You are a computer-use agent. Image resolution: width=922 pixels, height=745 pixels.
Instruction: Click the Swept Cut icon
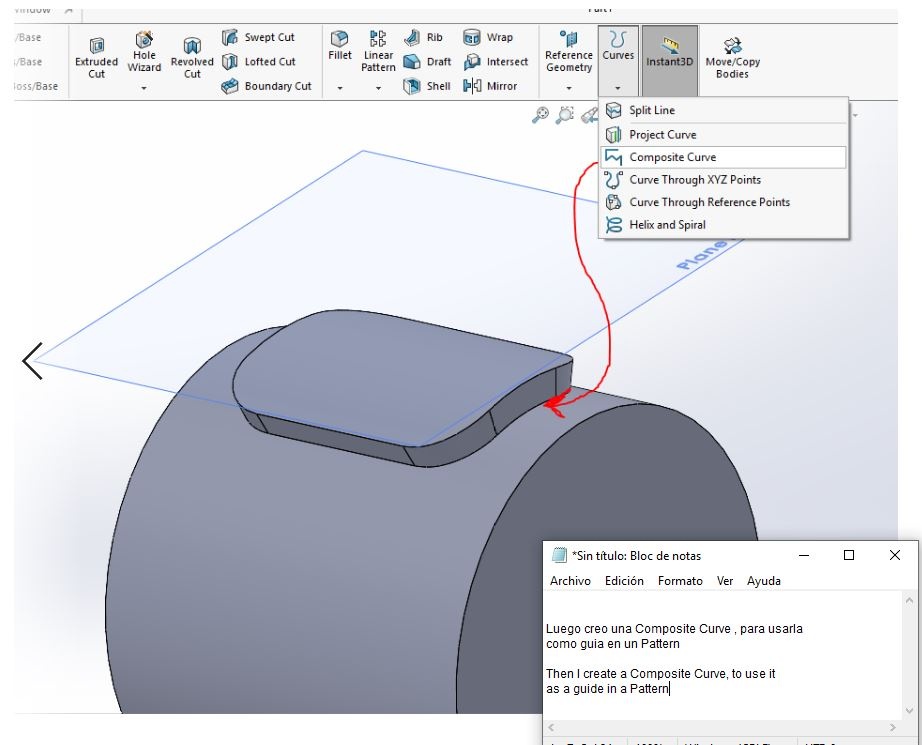229,37
